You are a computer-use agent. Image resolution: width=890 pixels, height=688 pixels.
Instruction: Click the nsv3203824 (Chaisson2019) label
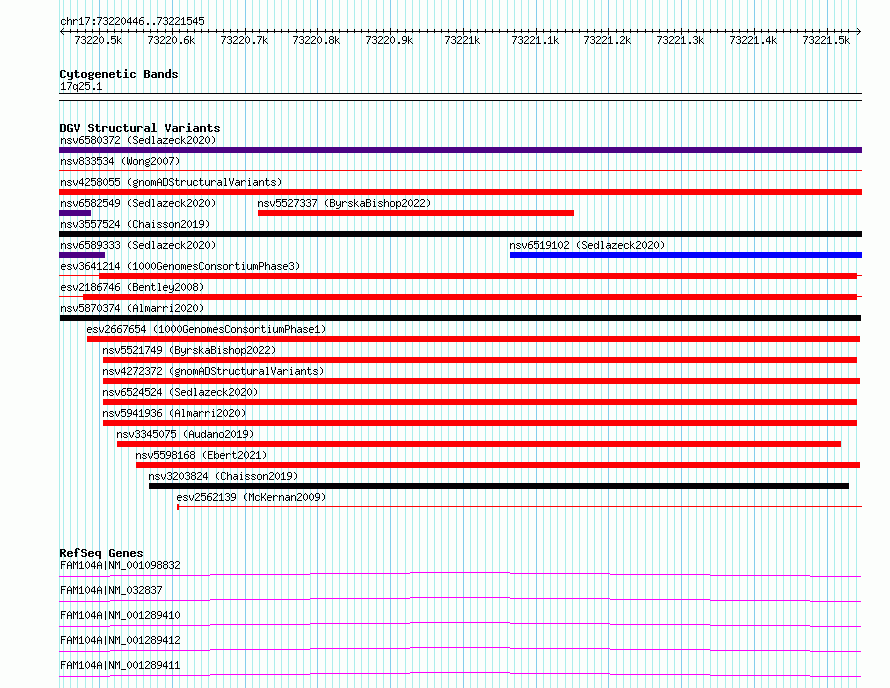click(x=223, y=476)
